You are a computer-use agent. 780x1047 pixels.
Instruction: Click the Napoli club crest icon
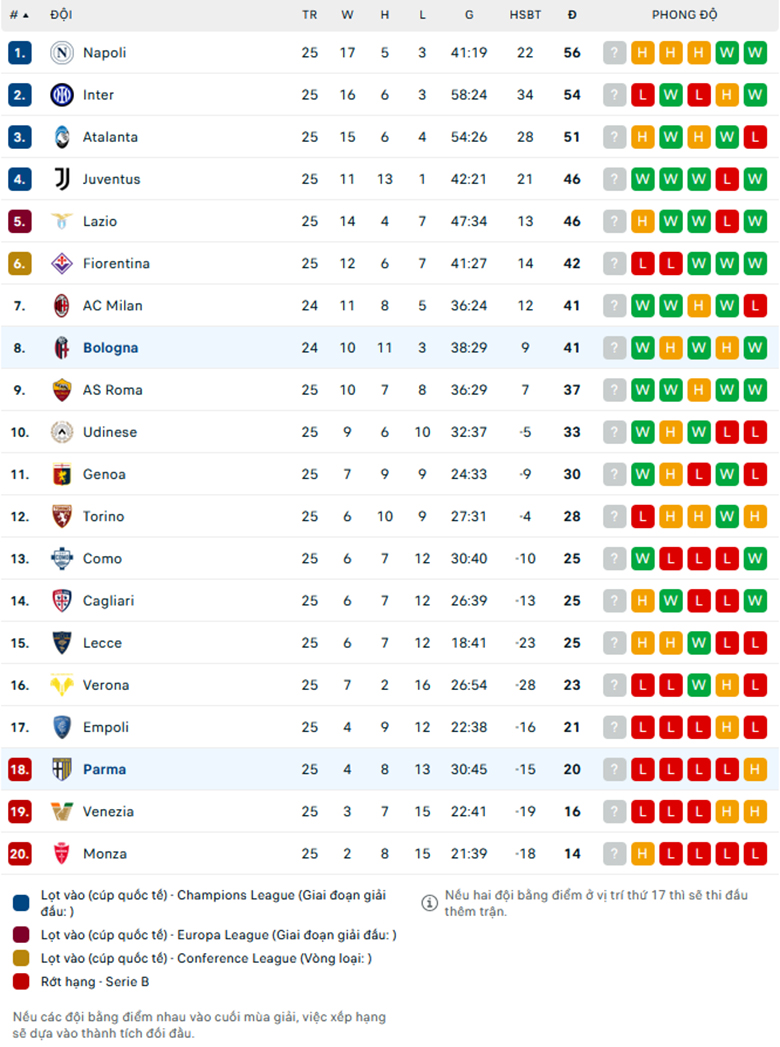pos(61,53)
